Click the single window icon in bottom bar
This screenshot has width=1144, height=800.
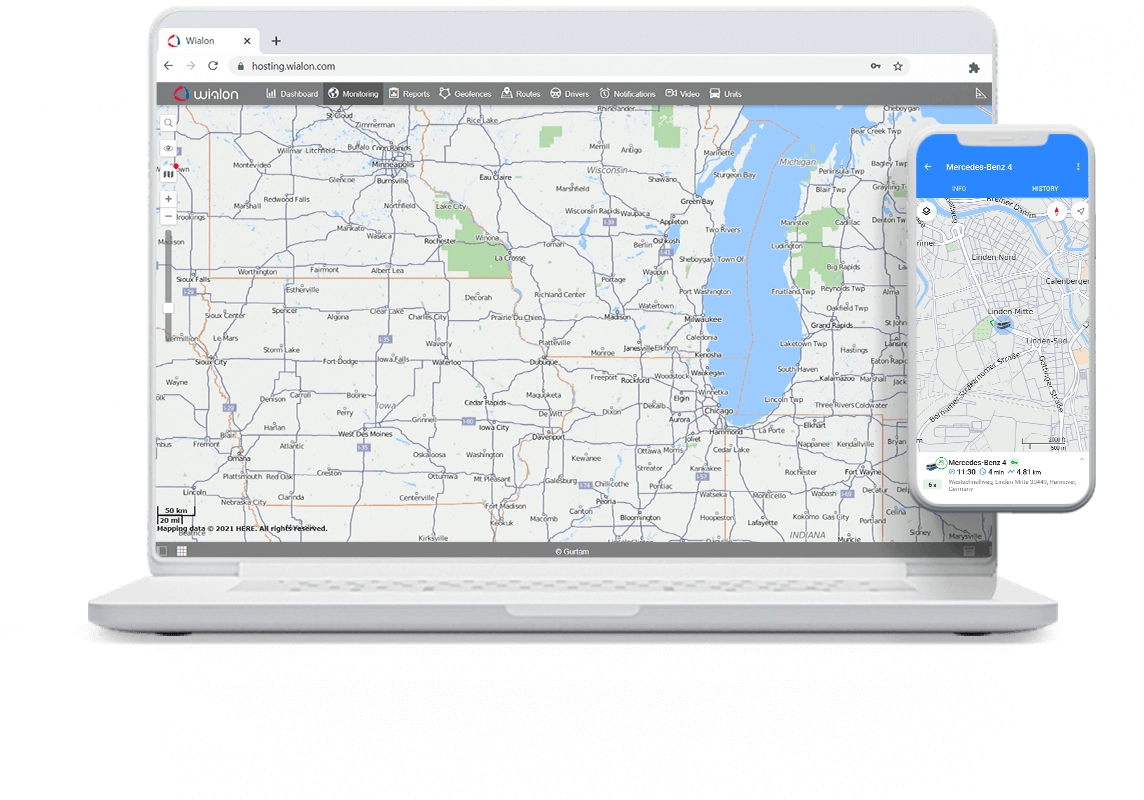coord(163,551)
